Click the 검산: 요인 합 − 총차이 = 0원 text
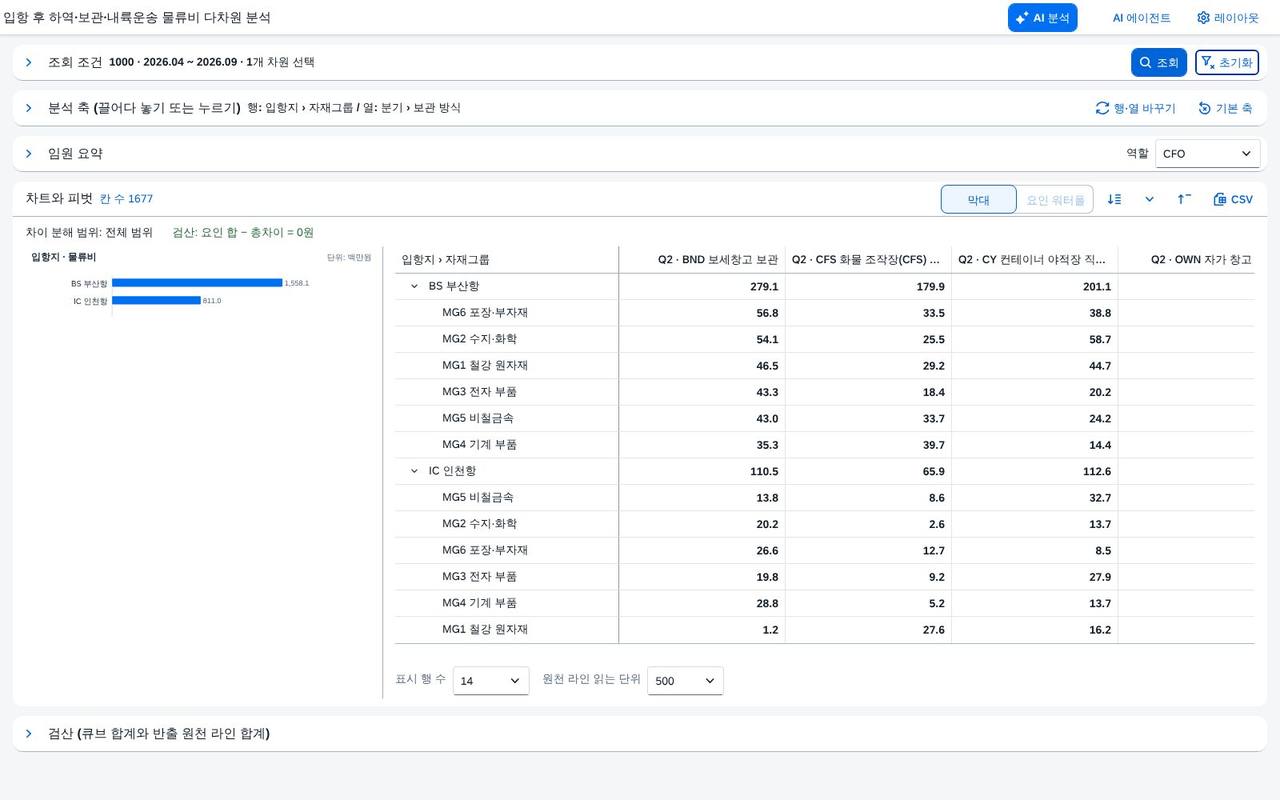Image resolution: width=1280 pixels, height=800 pixels. point(243,232)
